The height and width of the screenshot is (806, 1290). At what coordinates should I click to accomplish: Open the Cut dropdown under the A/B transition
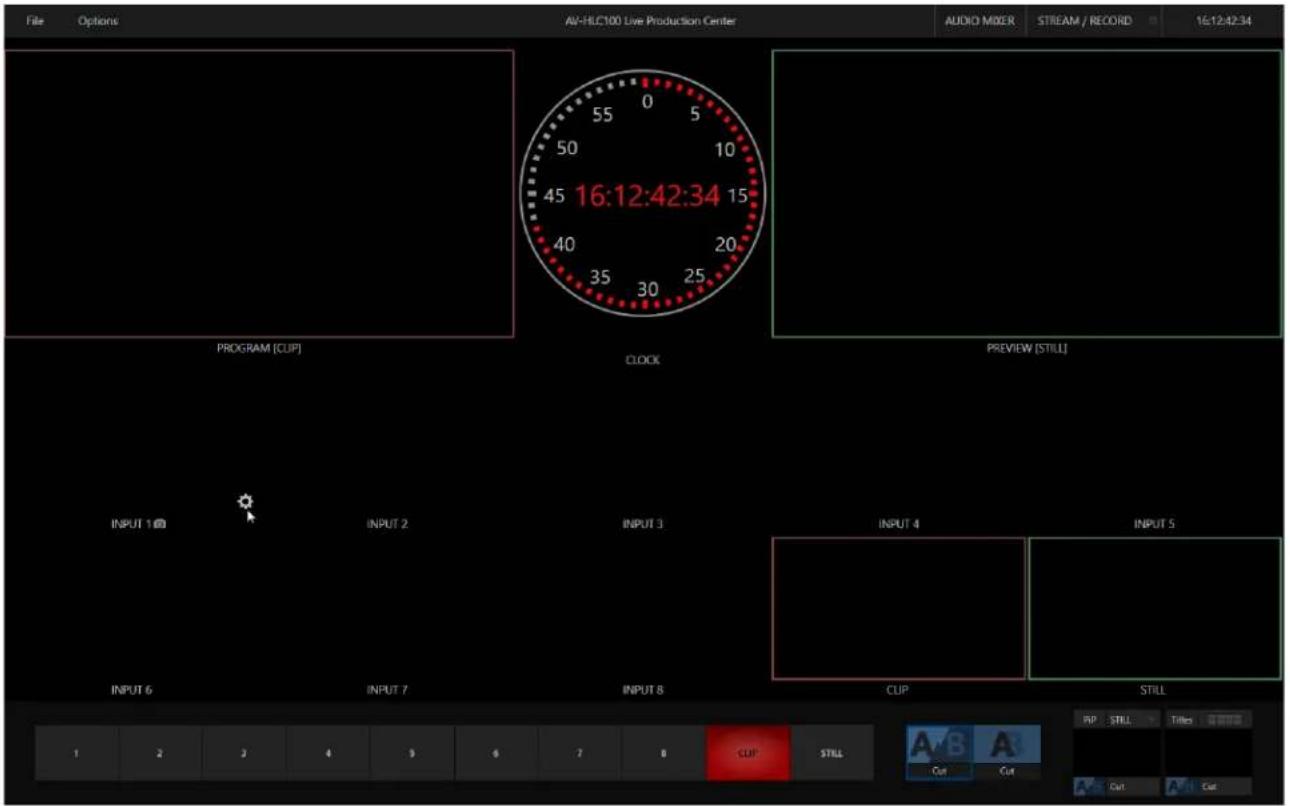[940, 771]
